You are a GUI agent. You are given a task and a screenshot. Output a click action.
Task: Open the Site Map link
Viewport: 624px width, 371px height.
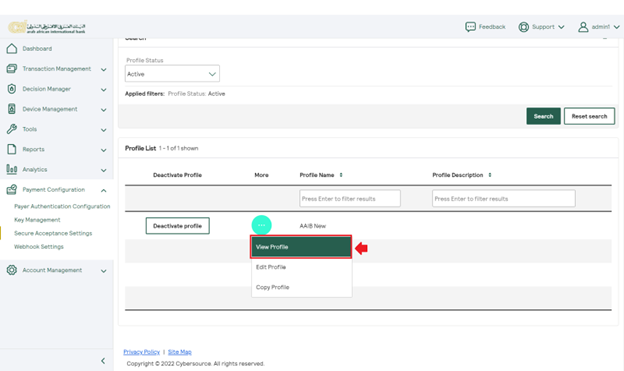(x=179, y=352)
